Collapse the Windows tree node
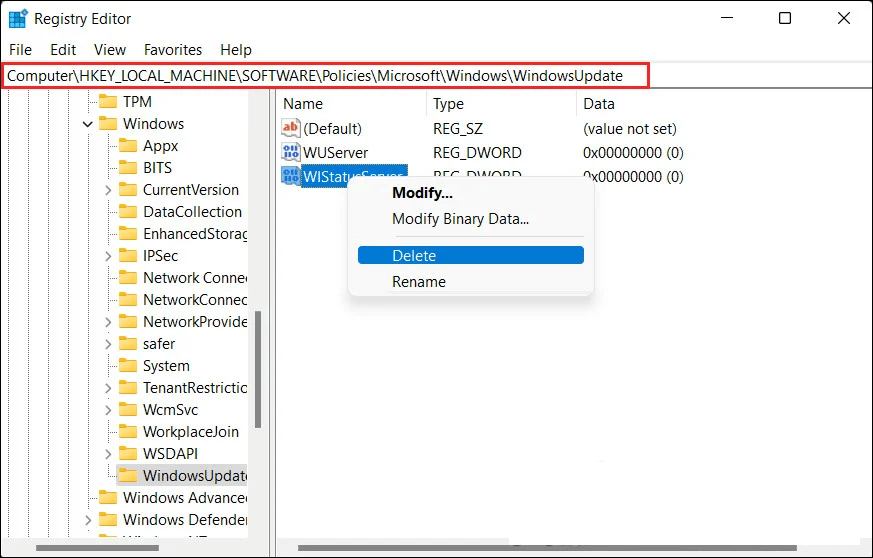The width and height of the screenshot is (873, 558). (88, 124)
